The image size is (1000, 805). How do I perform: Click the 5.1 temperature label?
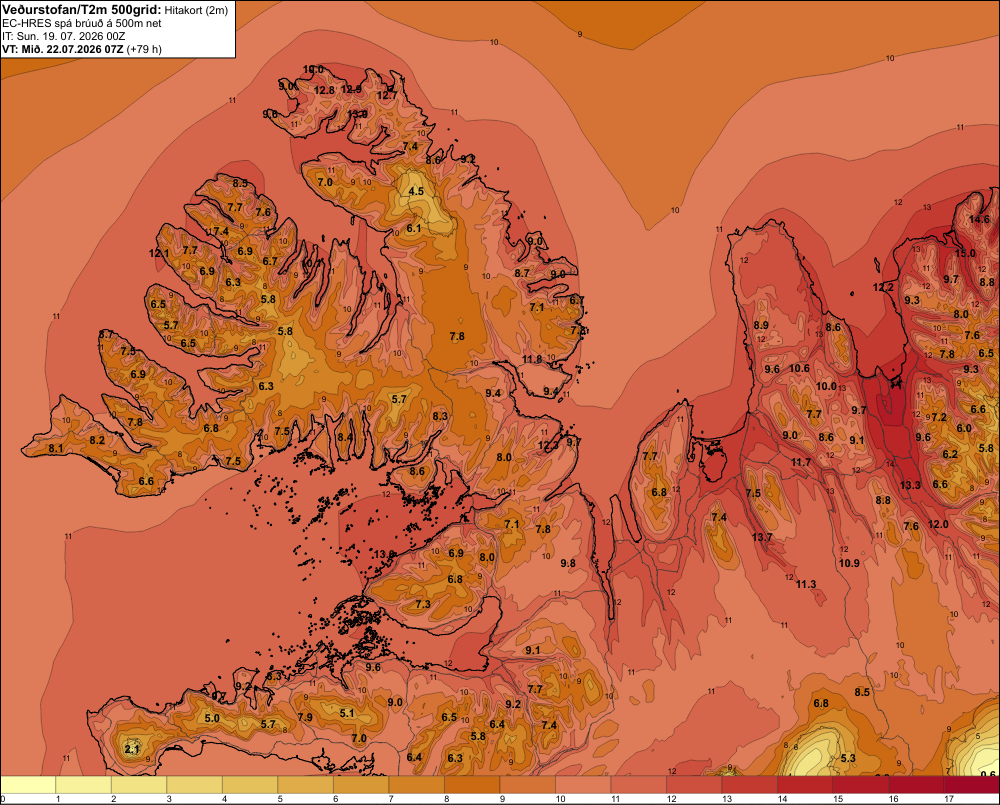(x=346, y=713)
